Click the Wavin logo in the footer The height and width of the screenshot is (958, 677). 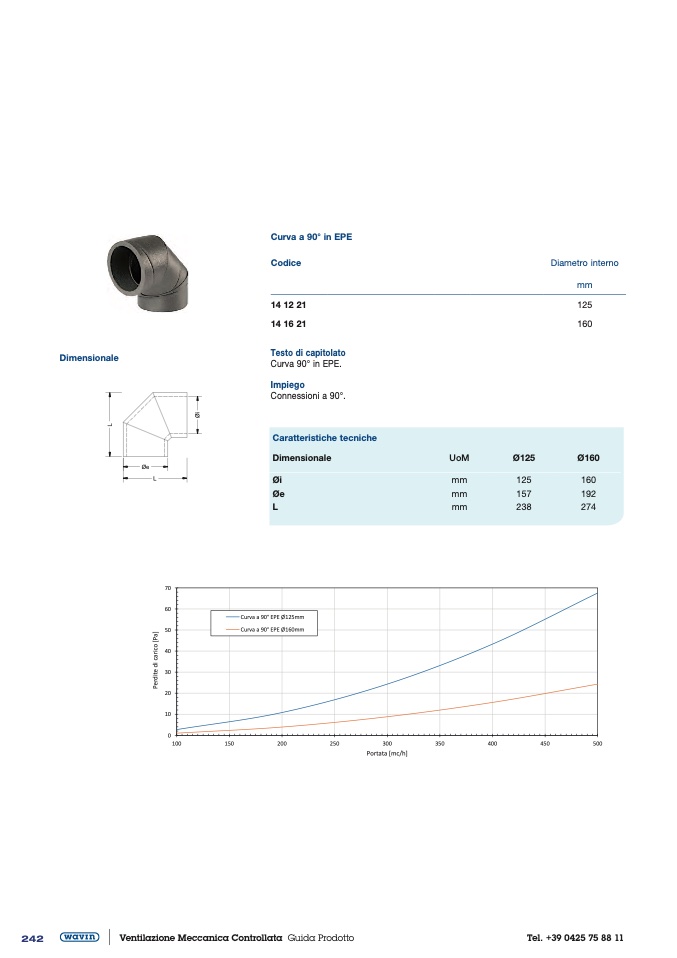pos(79,938)
